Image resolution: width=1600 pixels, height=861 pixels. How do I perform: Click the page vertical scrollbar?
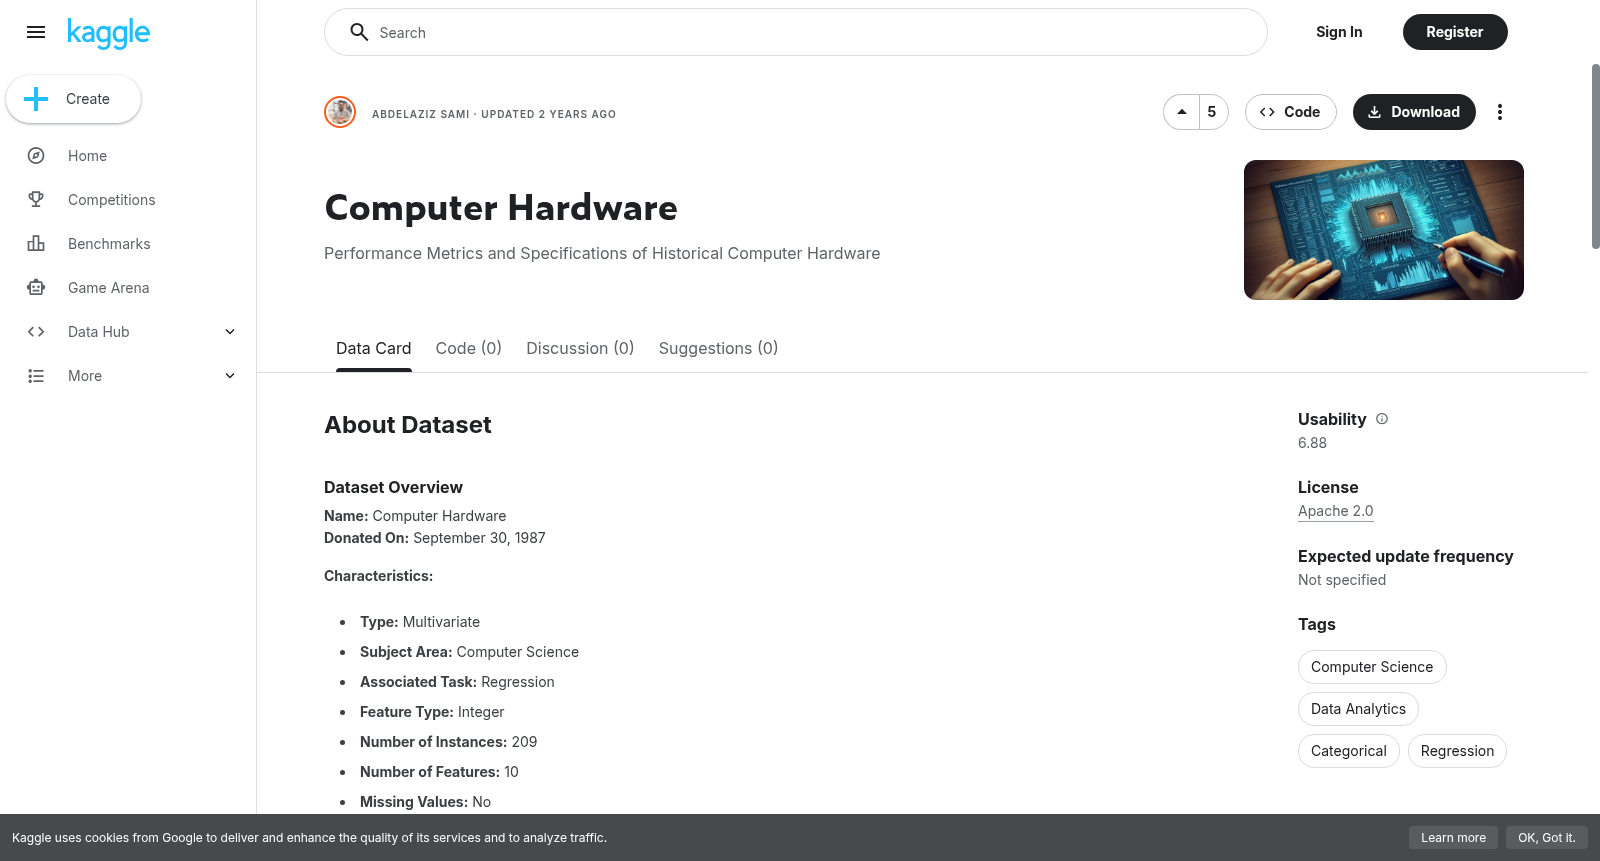point(1595,156)
